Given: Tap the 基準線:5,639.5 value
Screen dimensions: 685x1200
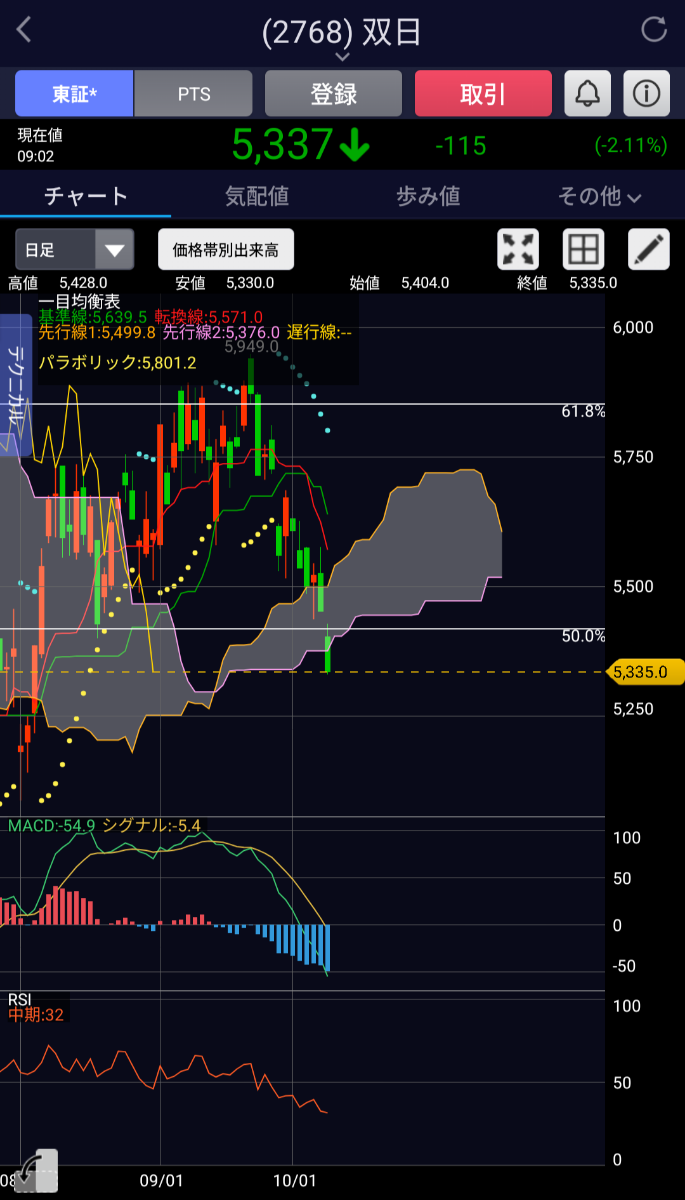Looking at the screenshot, I should [x=93, y=316].
